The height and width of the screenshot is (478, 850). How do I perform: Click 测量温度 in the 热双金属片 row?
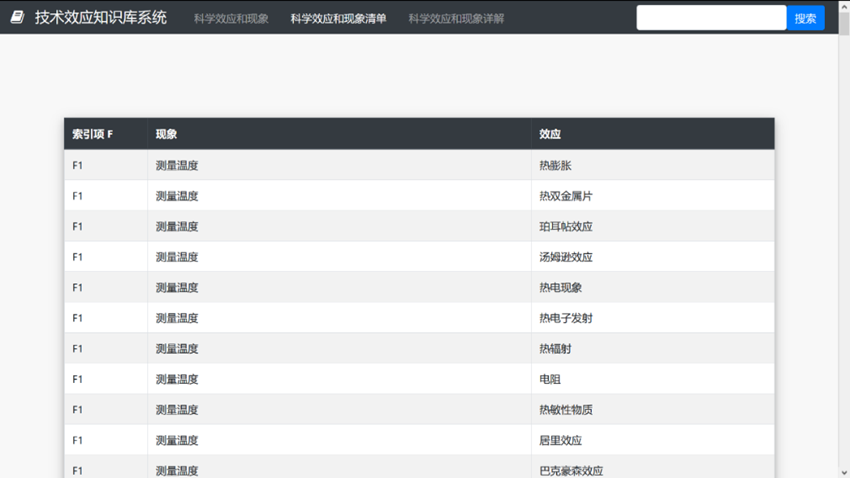(x=177, y=196)
